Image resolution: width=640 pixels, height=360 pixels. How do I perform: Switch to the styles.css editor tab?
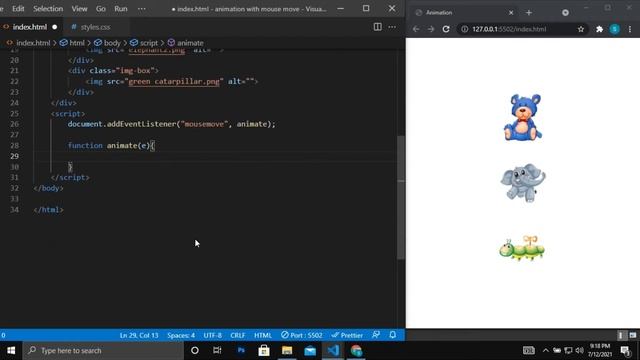95,27
